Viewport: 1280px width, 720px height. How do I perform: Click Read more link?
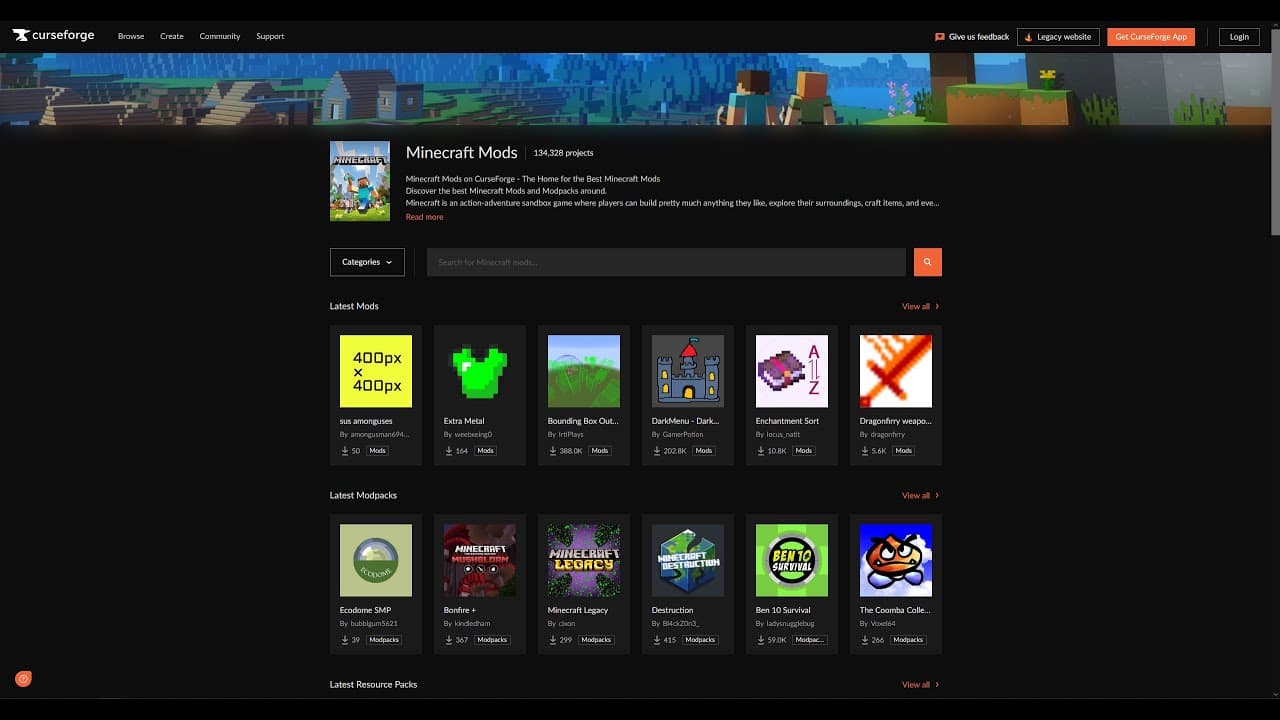[x=424, y=217]
